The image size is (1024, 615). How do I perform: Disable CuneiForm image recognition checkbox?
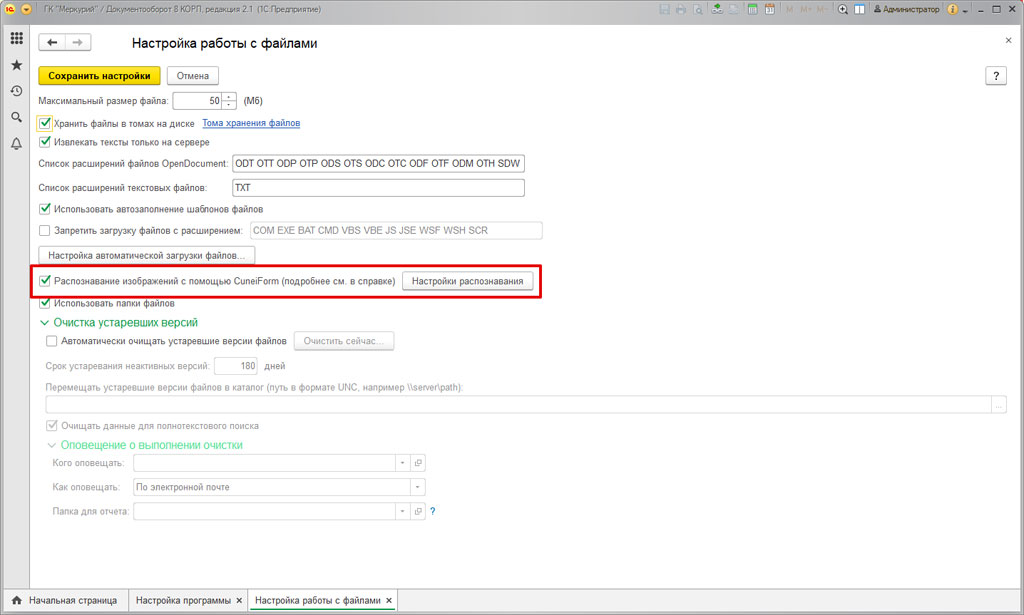coord(44,282)
